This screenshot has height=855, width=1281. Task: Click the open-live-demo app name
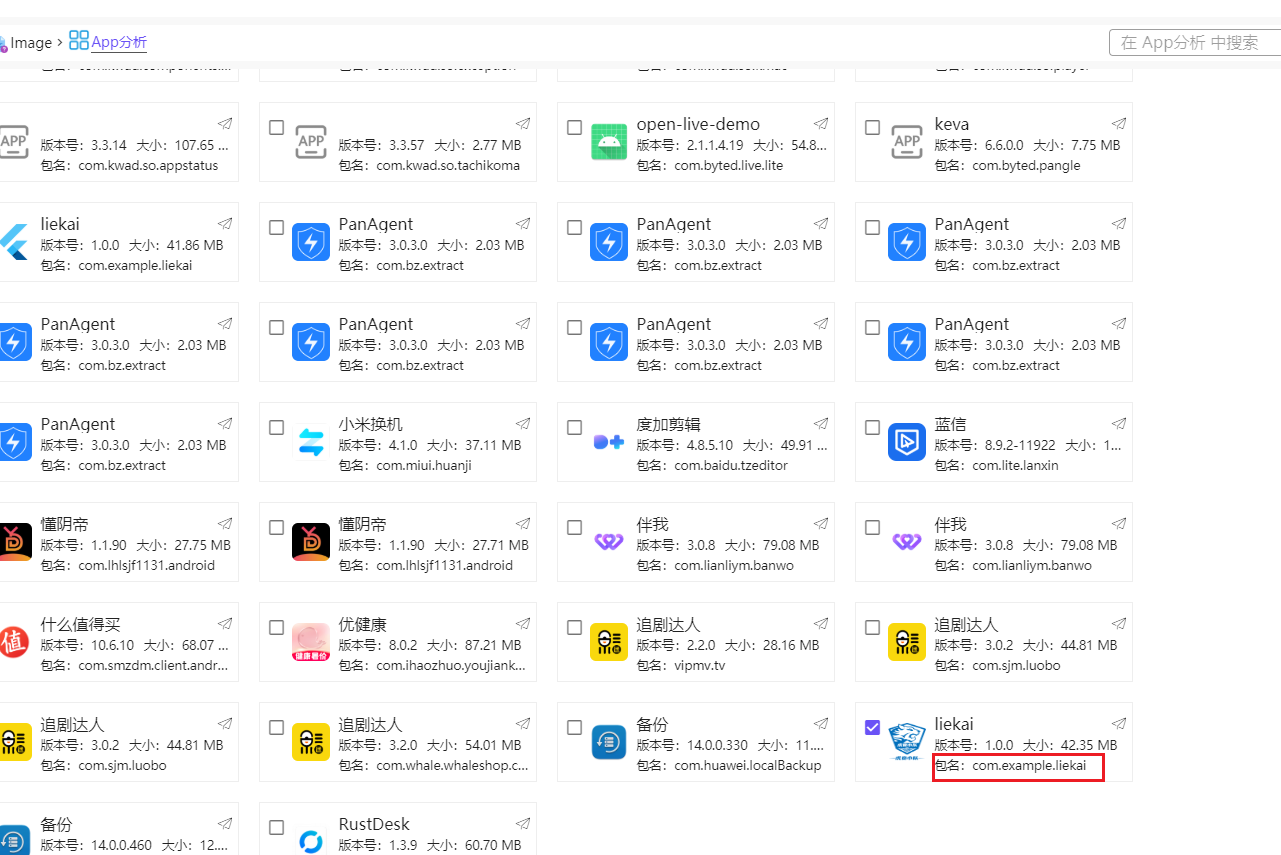[698, 124]
